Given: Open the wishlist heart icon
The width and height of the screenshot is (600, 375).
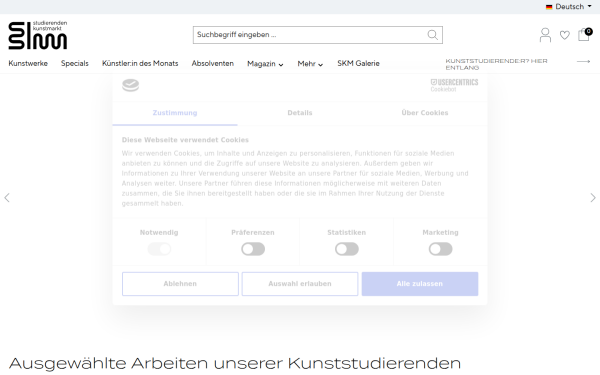Looking at the screenshot, I should [x=564, y=35].
